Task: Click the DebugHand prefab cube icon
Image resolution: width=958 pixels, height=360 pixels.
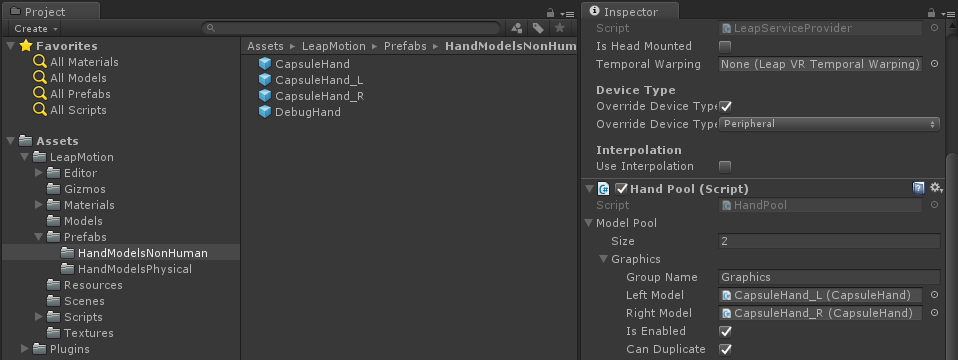Action: 265,112
